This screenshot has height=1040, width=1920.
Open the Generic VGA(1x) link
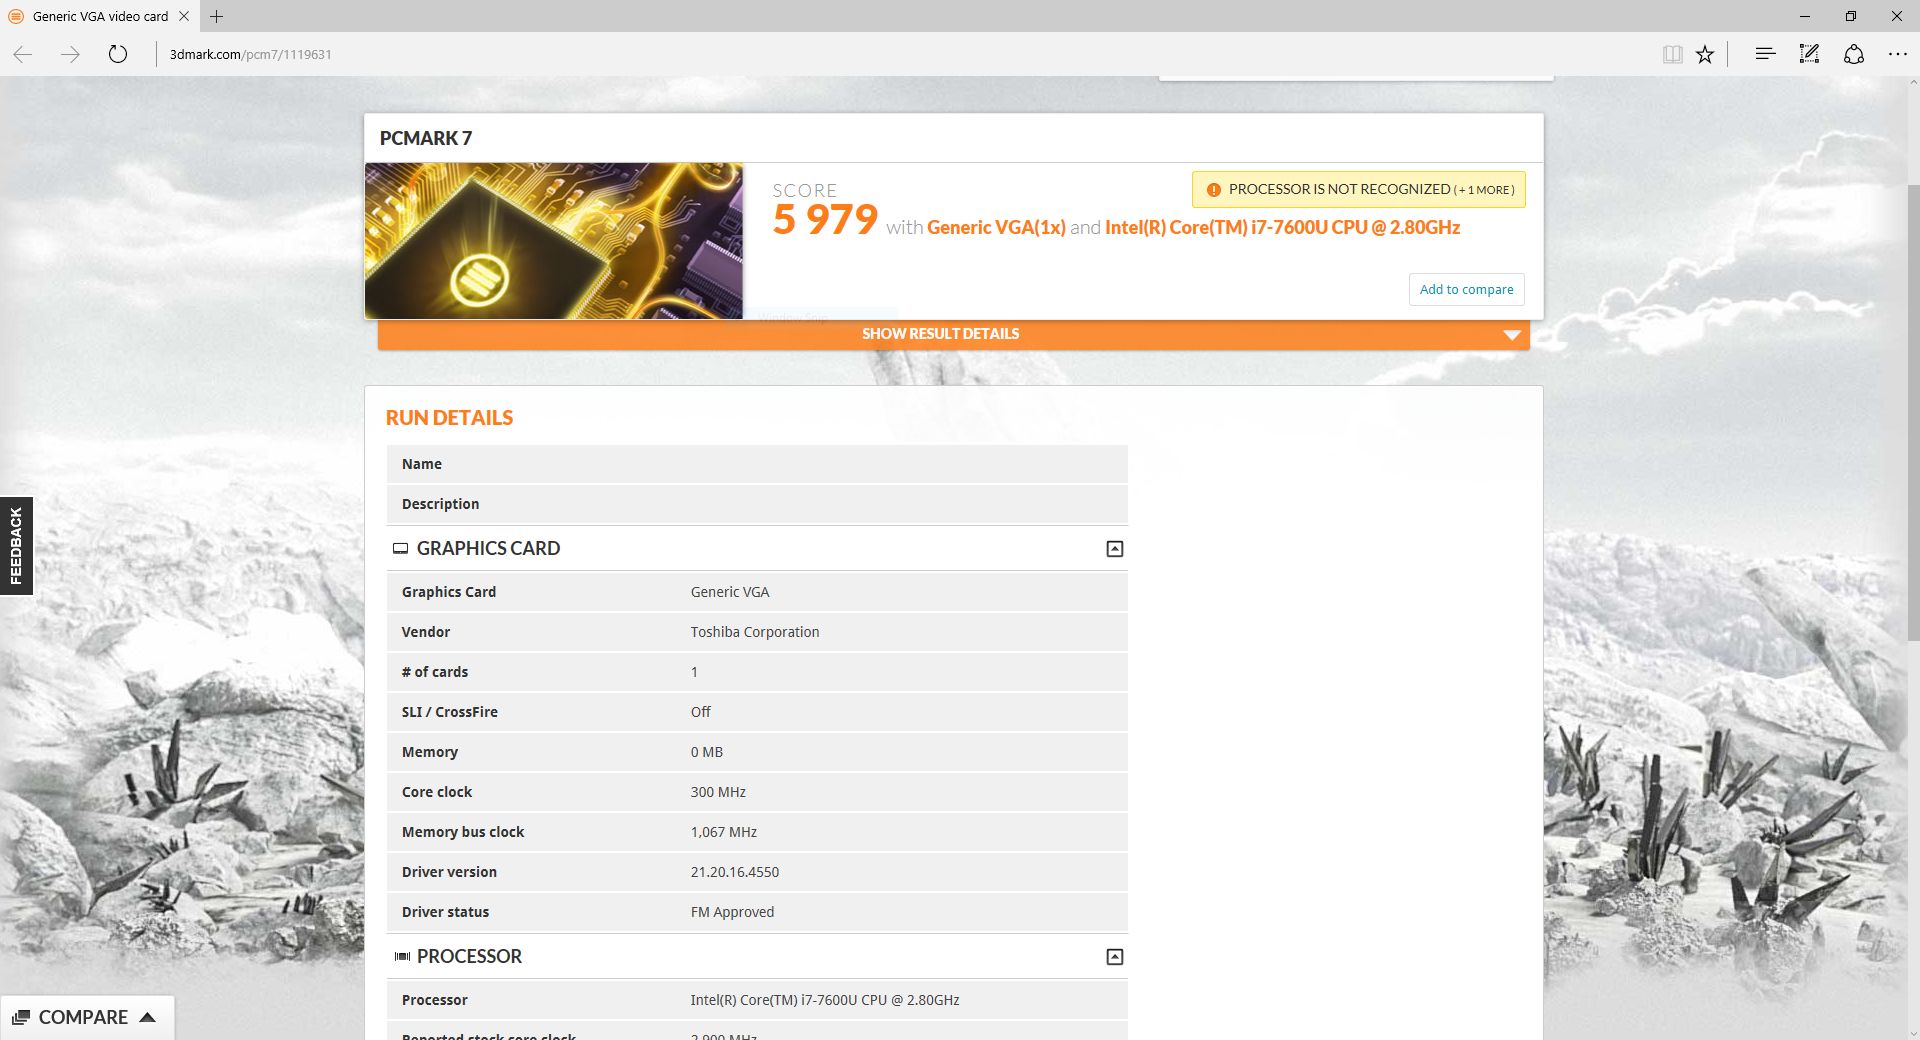(996, 228)
